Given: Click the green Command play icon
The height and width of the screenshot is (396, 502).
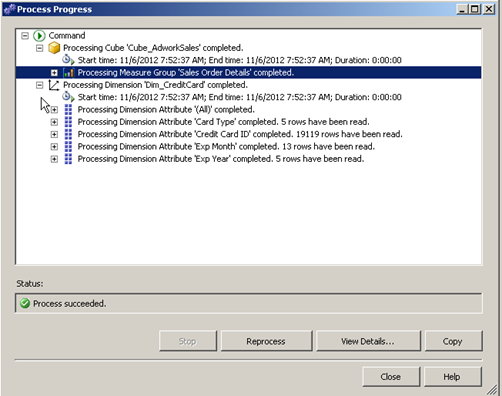Looking at the screenshot, I should pyautogui.click(x=39, y=36).
